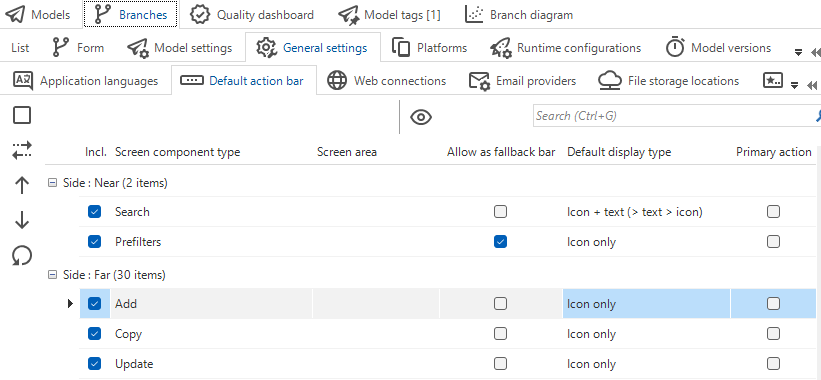Move selected item up with the arrow
821x380 pixels.
click(x=21, y=185)
